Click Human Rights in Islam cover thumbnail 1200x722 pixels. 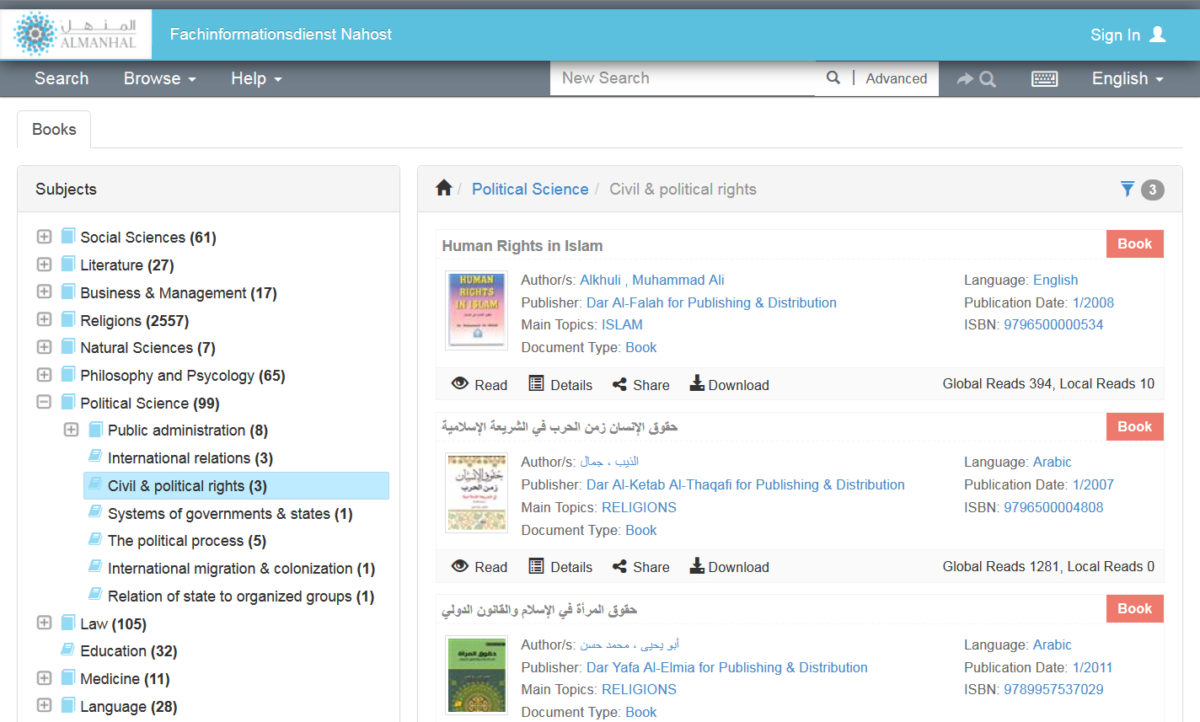[477, 310]
